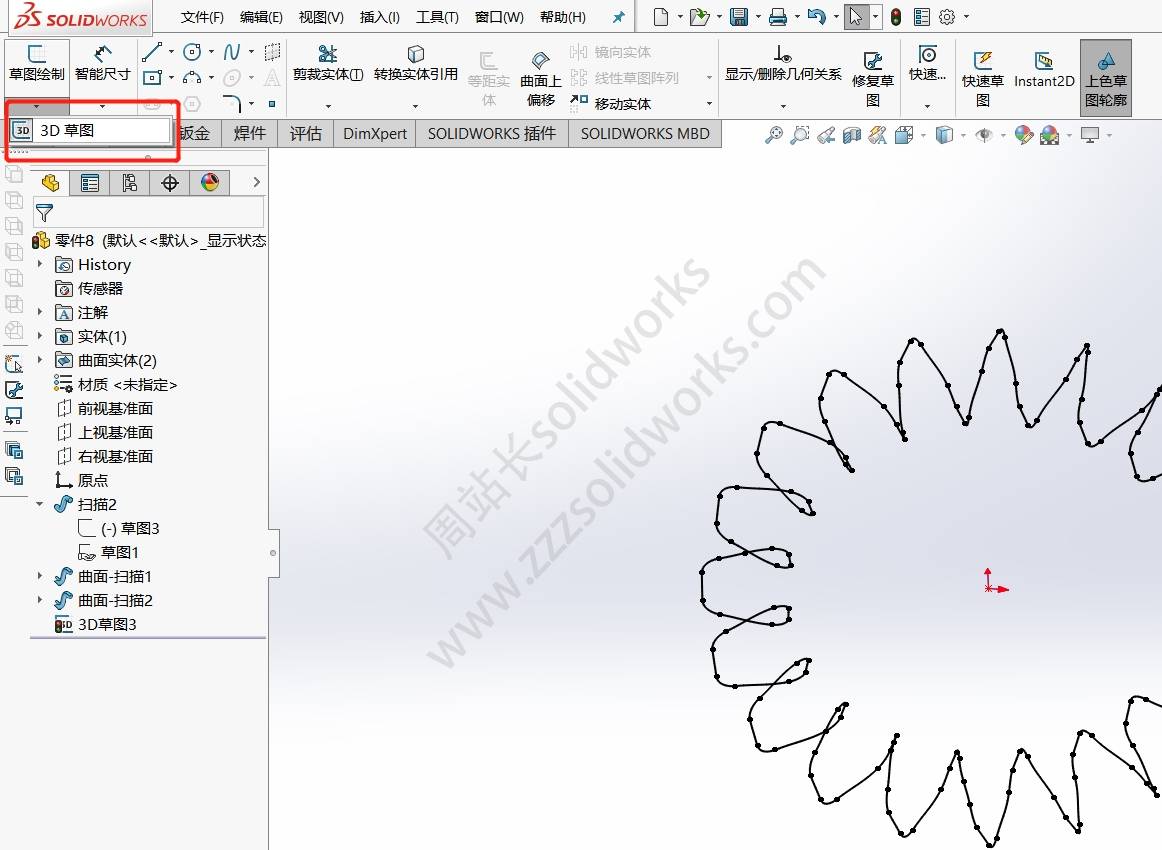Toggle 上色草图轮廓 shaded sketch contours
The image size is (1162, 850).
coord(1105,78)
